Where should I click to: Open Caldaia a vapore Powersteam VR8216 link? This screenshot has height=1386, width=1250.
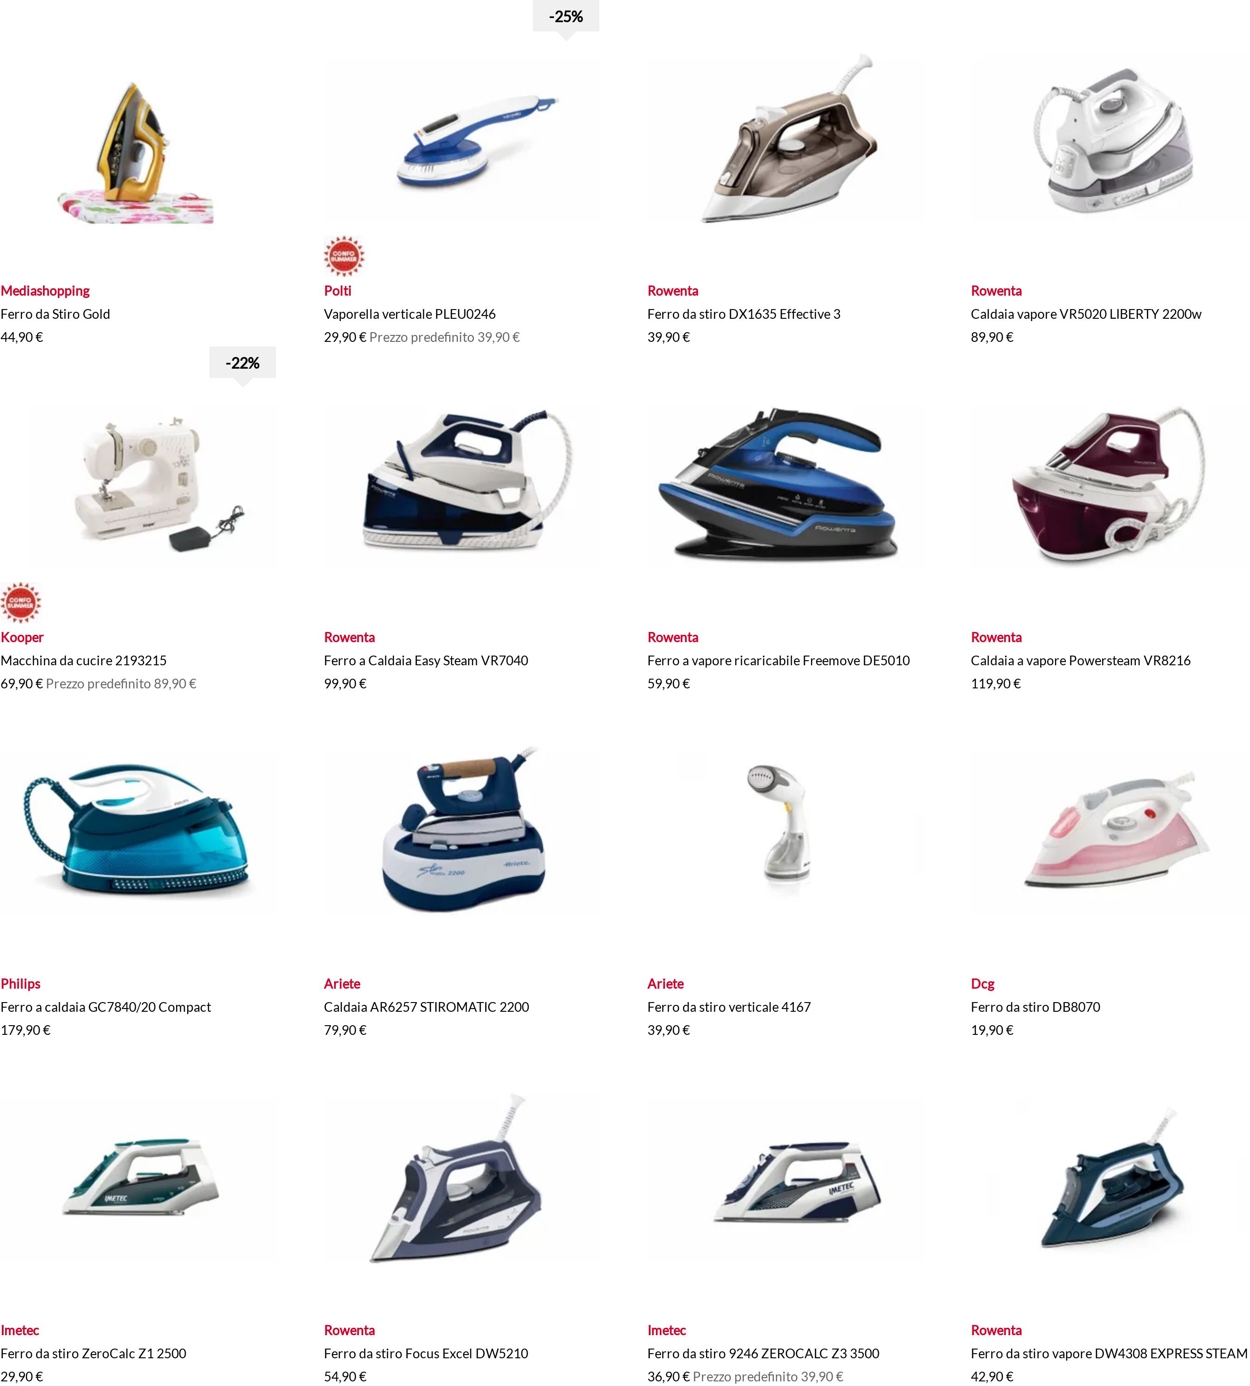1080,661
